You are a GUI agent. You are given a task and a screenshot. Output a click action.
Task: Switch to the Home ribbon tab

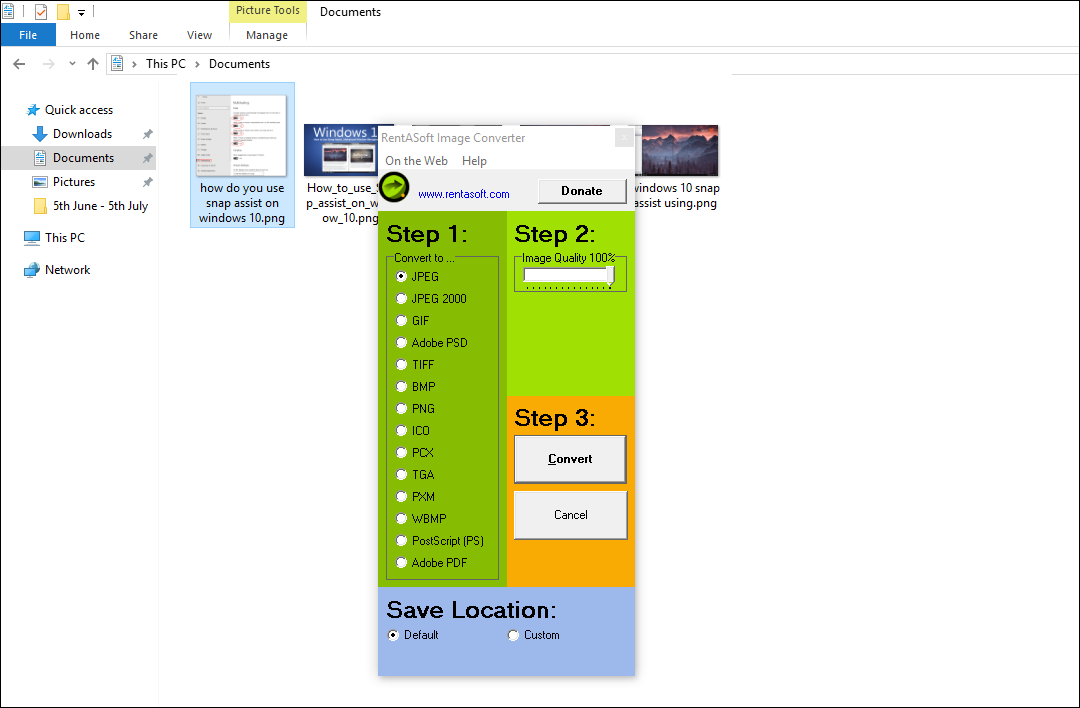(85, 35)
